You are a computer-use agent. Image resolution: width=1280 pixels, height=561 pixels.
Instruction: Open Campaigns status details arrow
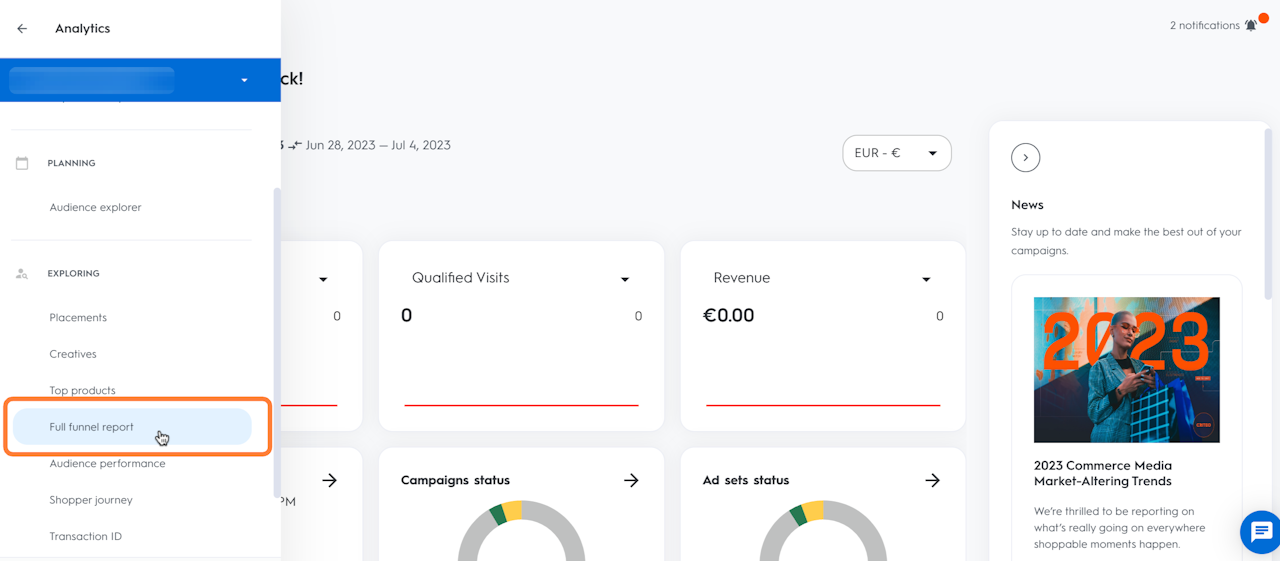[x=631, y=480]
